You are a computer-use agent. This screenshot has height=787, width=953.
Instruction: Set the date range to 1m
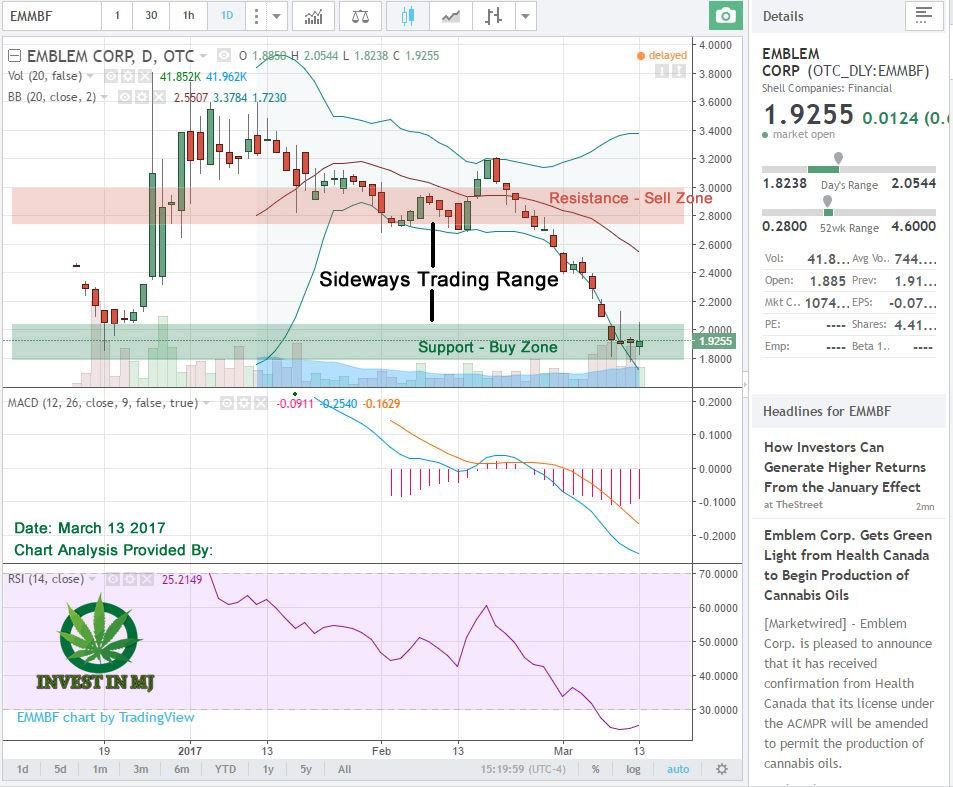coord(100,769)
